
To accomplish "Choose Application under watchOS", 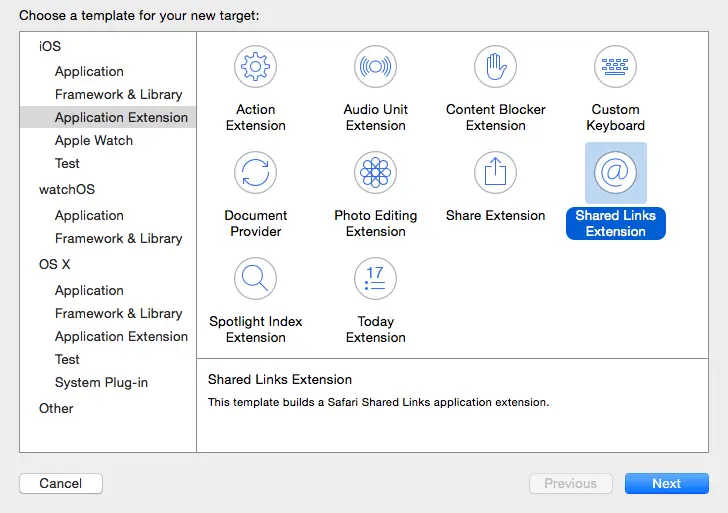I will (89, 215).
